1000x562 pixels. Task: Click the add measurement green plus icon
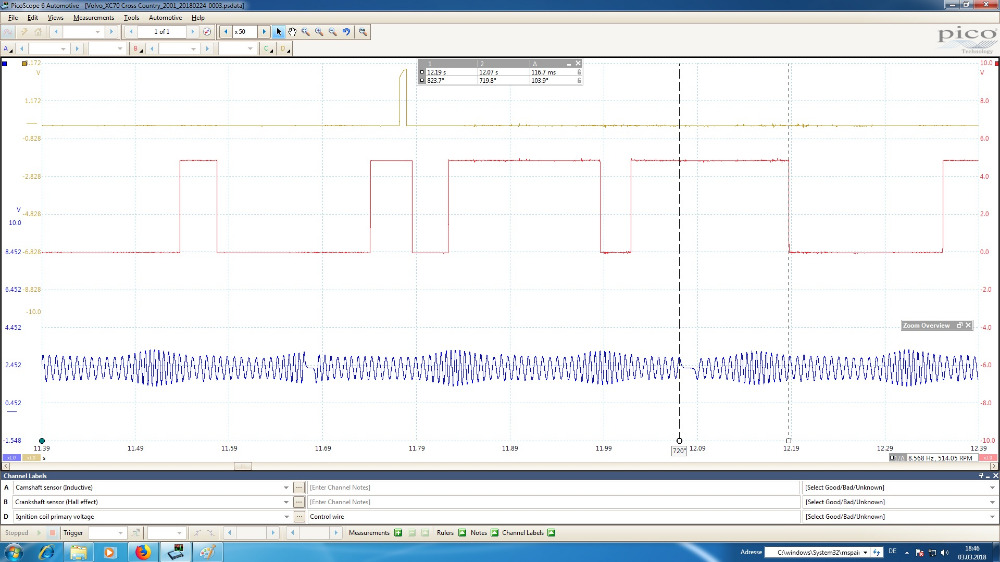pyautogui.click(x=399, y=533)
